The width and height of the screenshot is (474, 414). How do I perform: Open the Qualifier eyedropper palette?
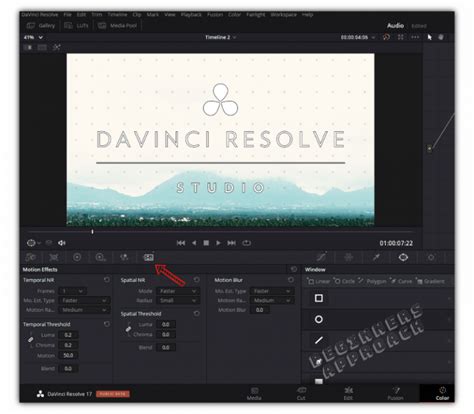tap(376, 257)
